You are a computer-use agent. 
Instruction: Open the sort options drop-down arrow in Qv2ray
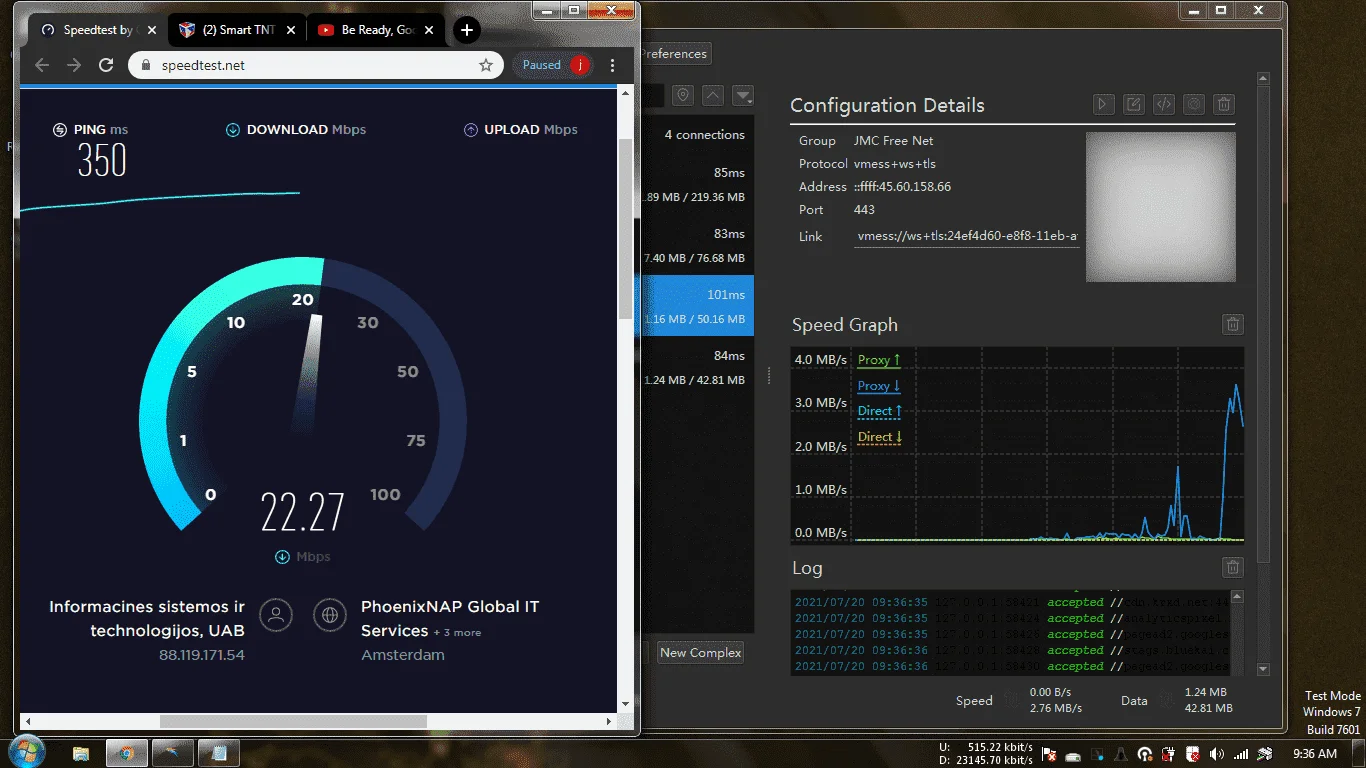click(x=743, y=95)
